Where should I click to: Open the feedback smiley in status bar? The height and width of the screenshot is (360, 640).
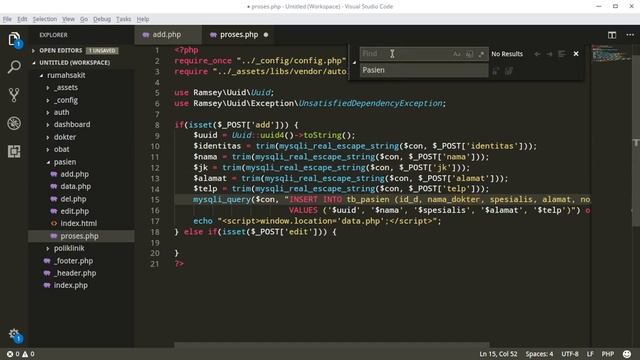627,354
